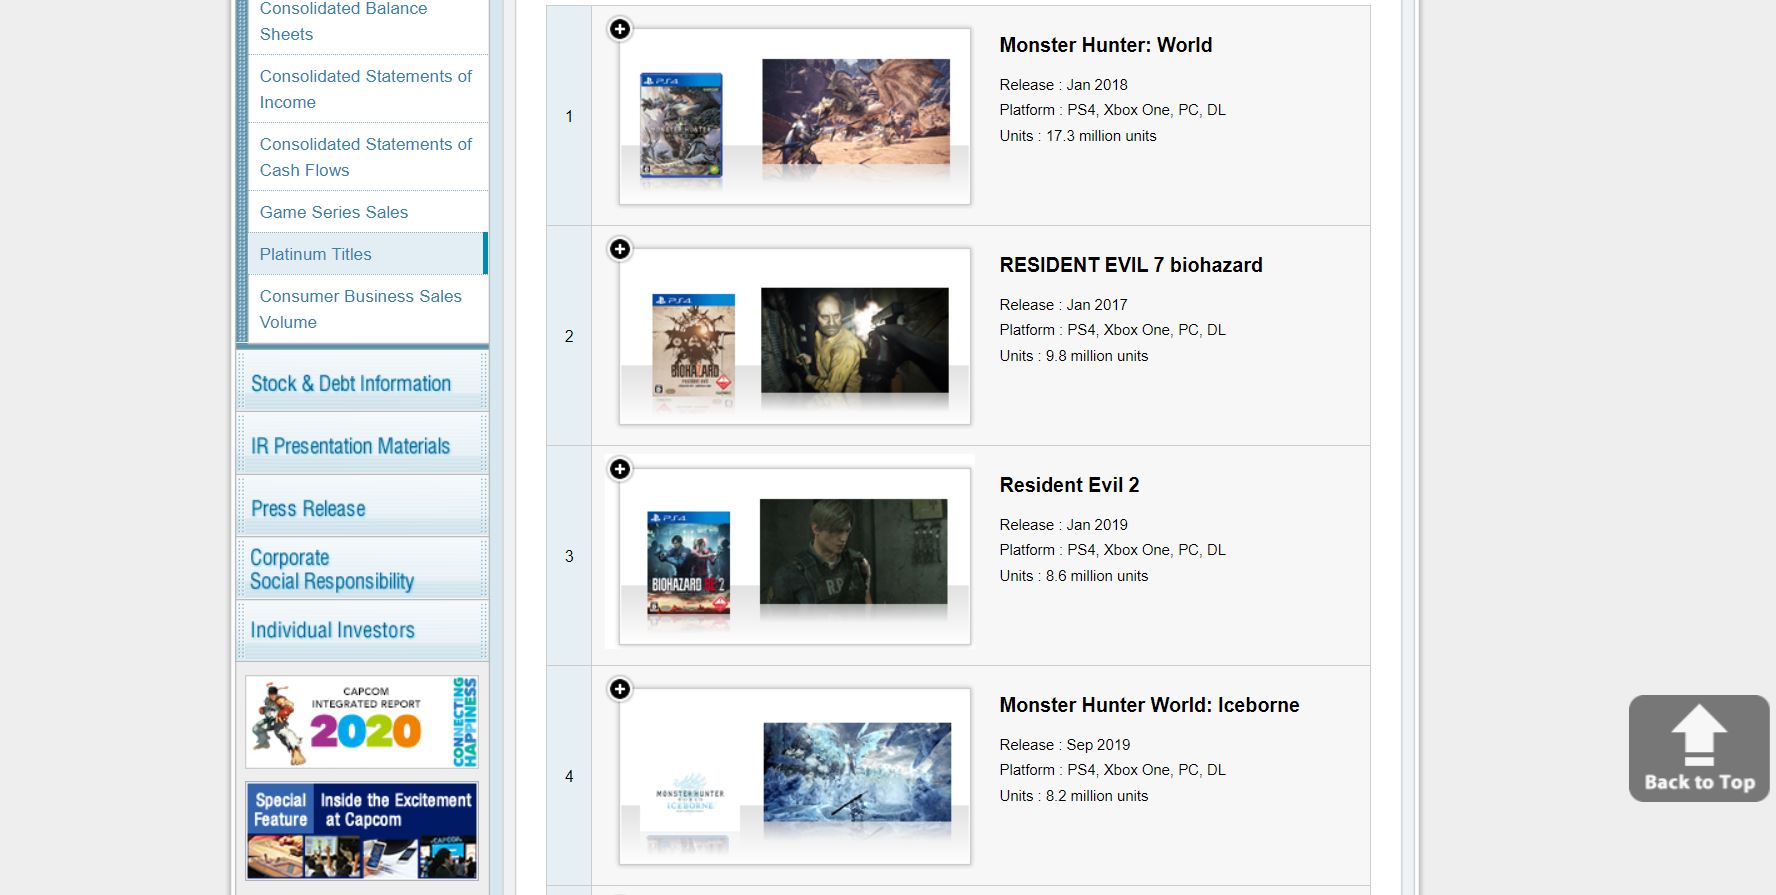Open Consolidated Statements of Income
Screen dimensions: 1776x895
[x=365, y=89]
